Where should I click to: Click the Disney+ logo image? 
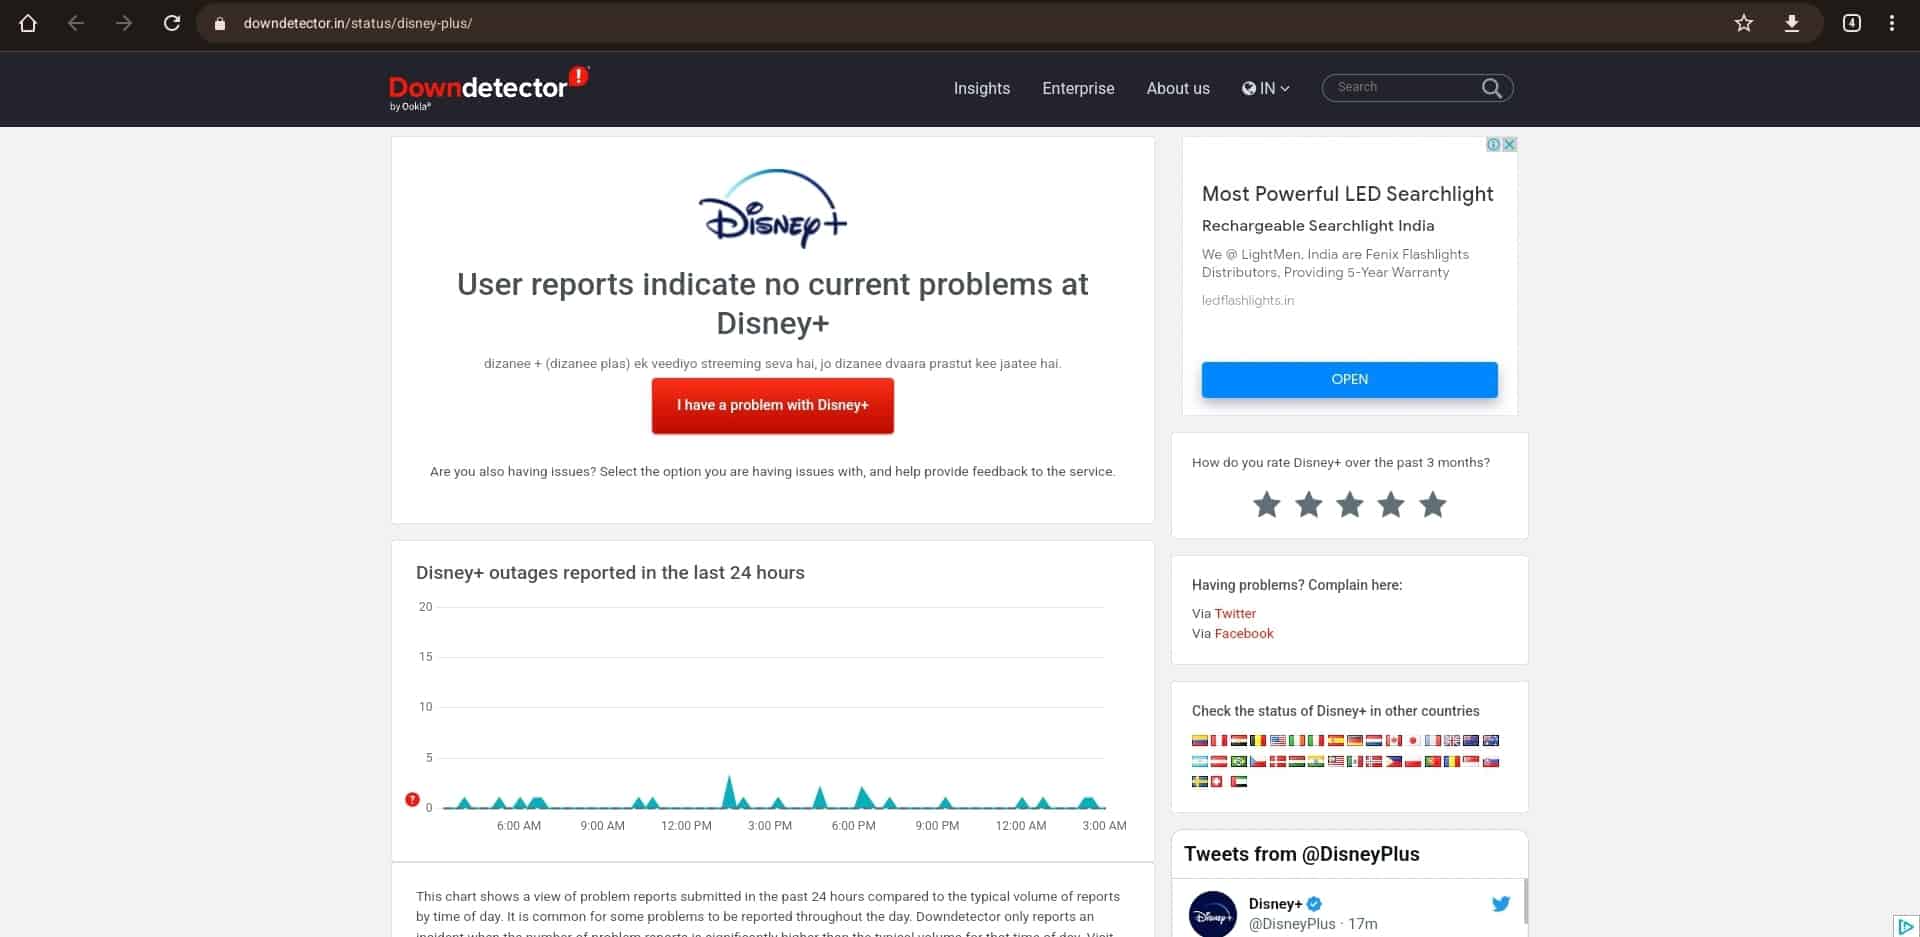[773, 208]
